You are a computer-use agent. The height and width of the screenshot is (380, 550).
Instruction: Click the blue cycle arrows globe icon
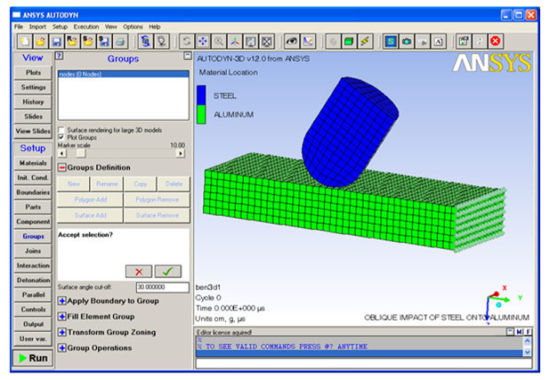pyautogui.click(x=146, y=41)
